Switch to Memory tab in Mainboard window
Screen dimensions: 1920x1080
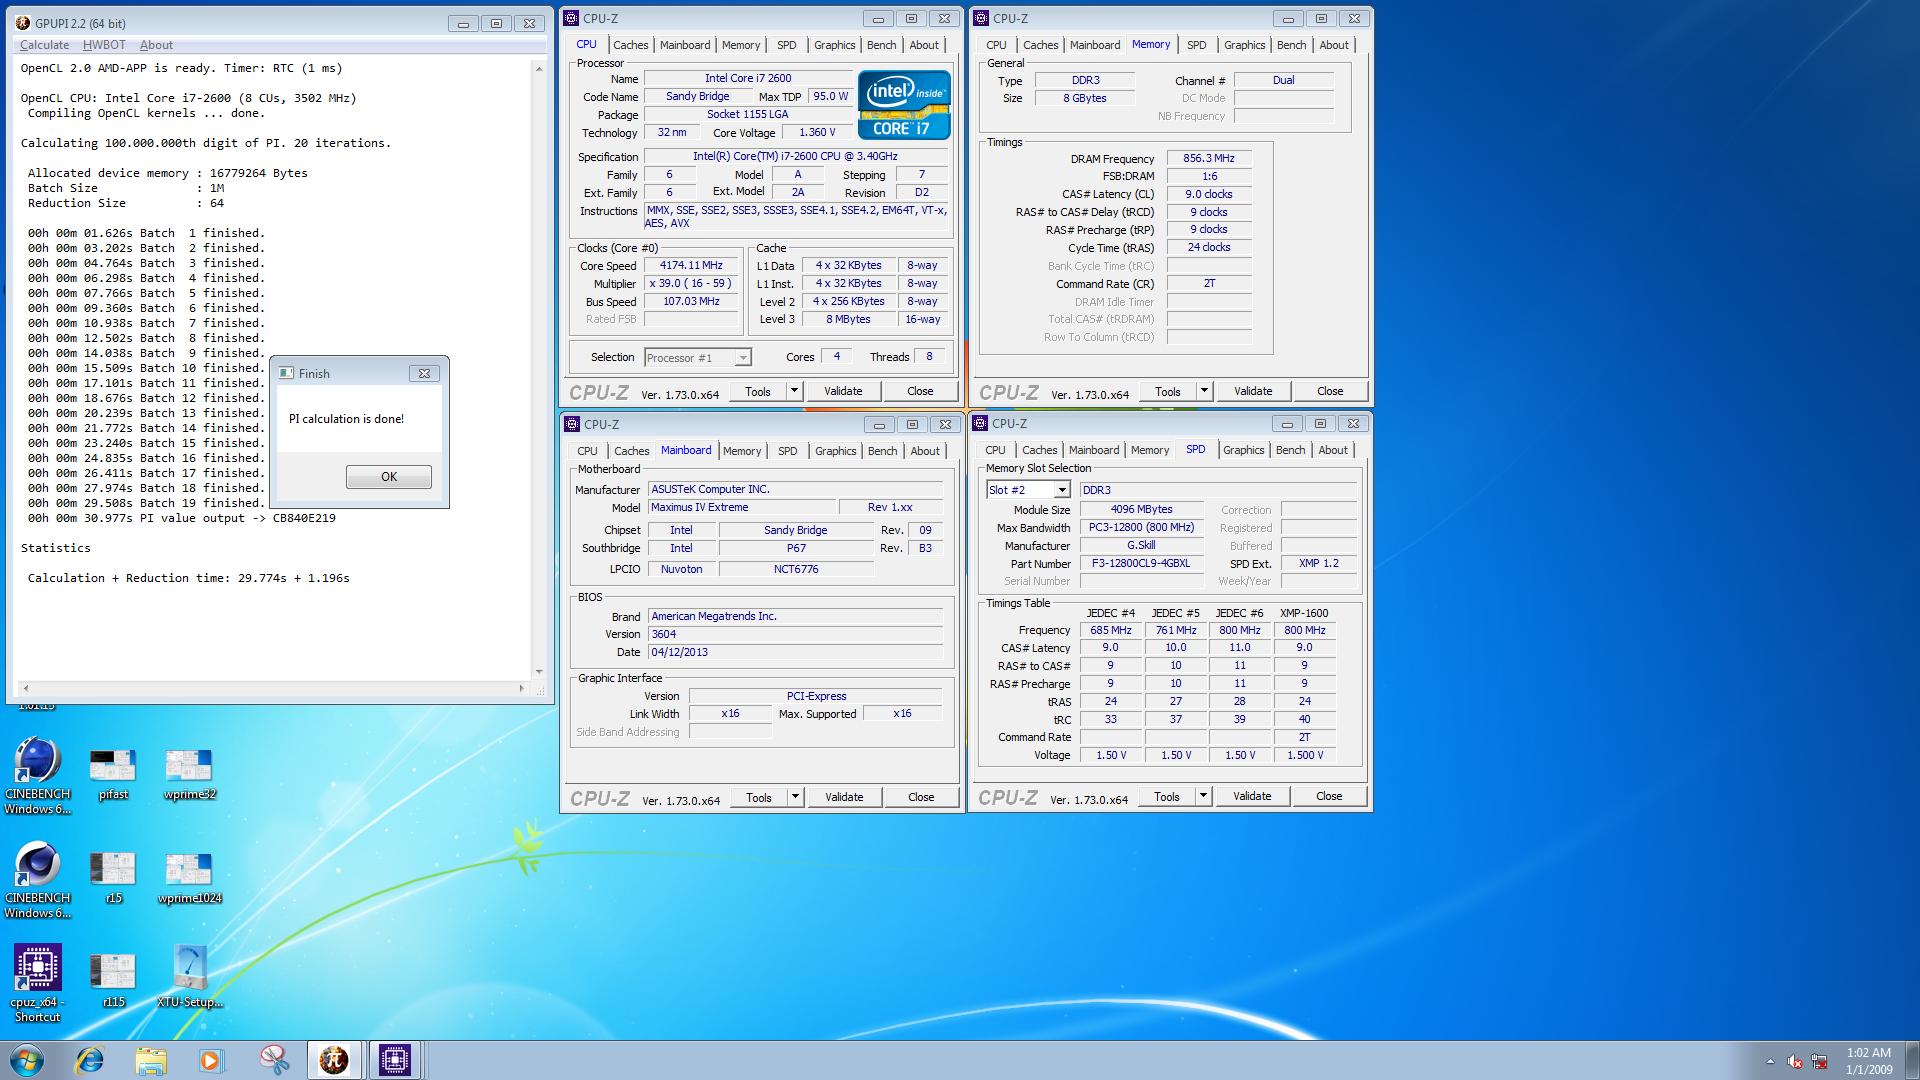click(x=741, y=451)
